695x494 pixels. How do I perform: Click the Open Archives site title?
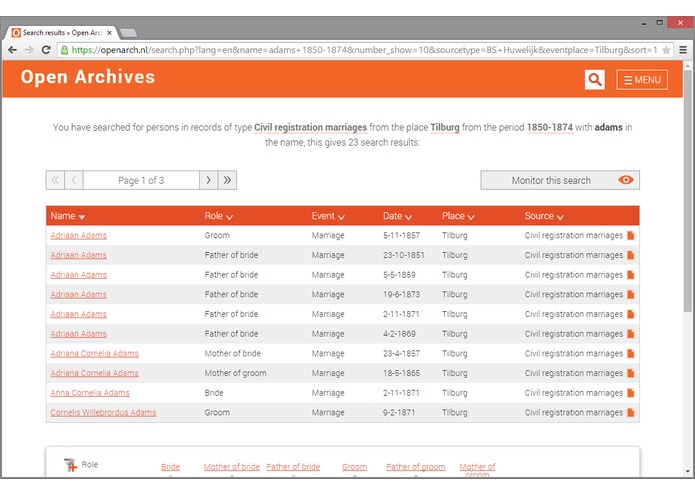(88, 77)
